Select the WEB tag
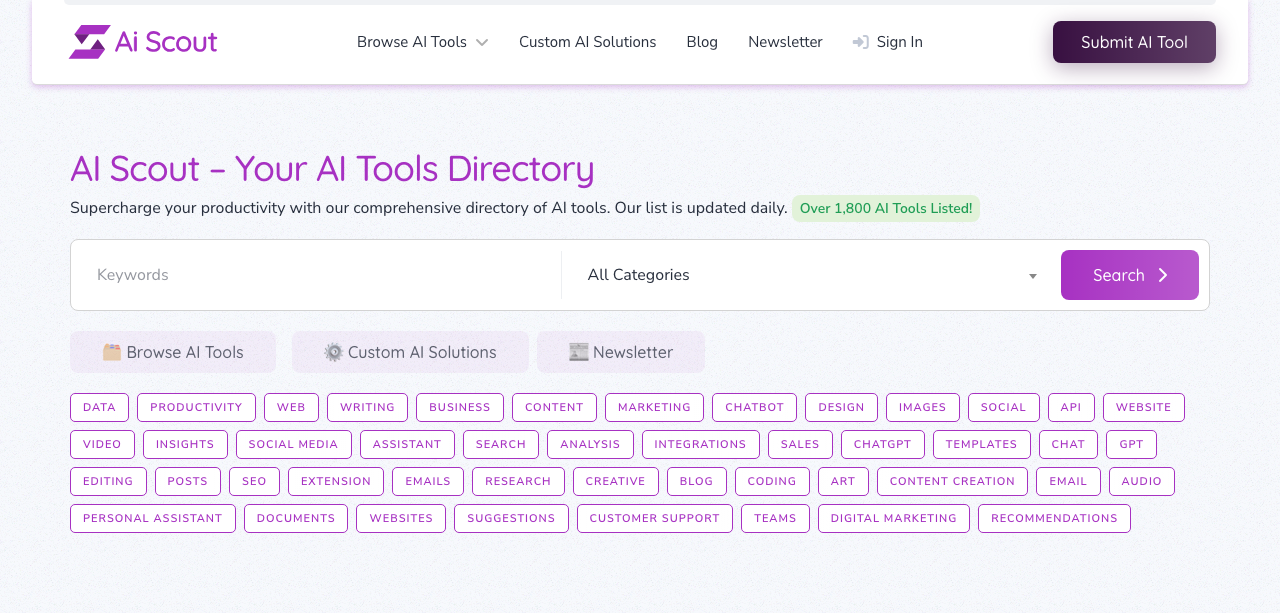This screenshot has height=613, width=1280. [291, 407]
